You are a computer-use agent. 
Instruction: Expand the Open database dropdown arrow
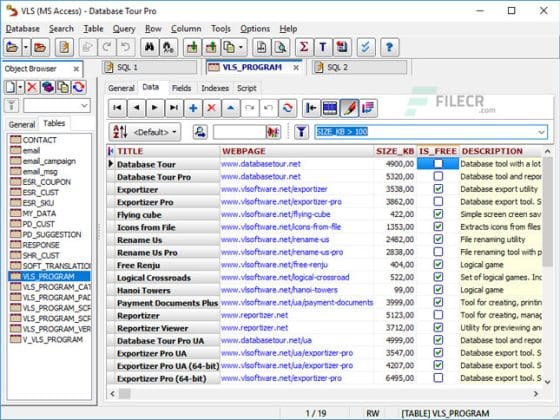[x=26, y=47]
